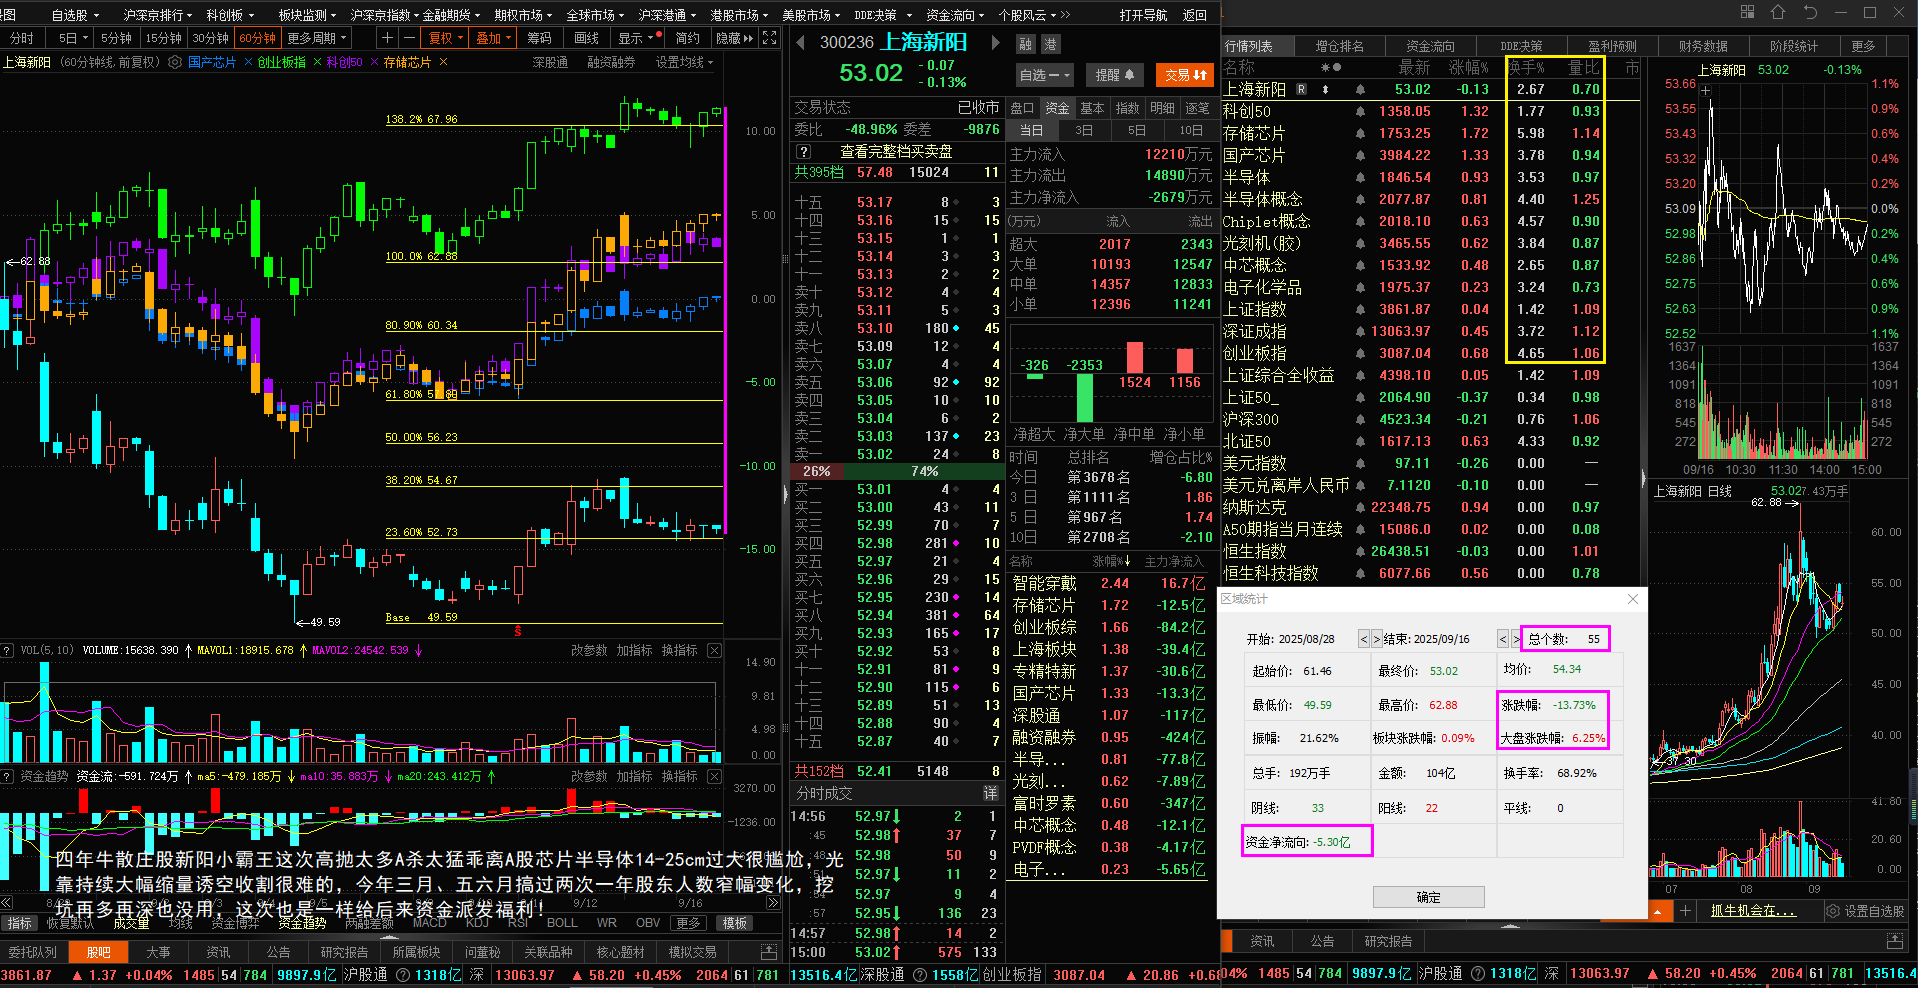Open 抓牛机会在 link
This screenshot has width=1918, height=988.
tap(1753, 911)
